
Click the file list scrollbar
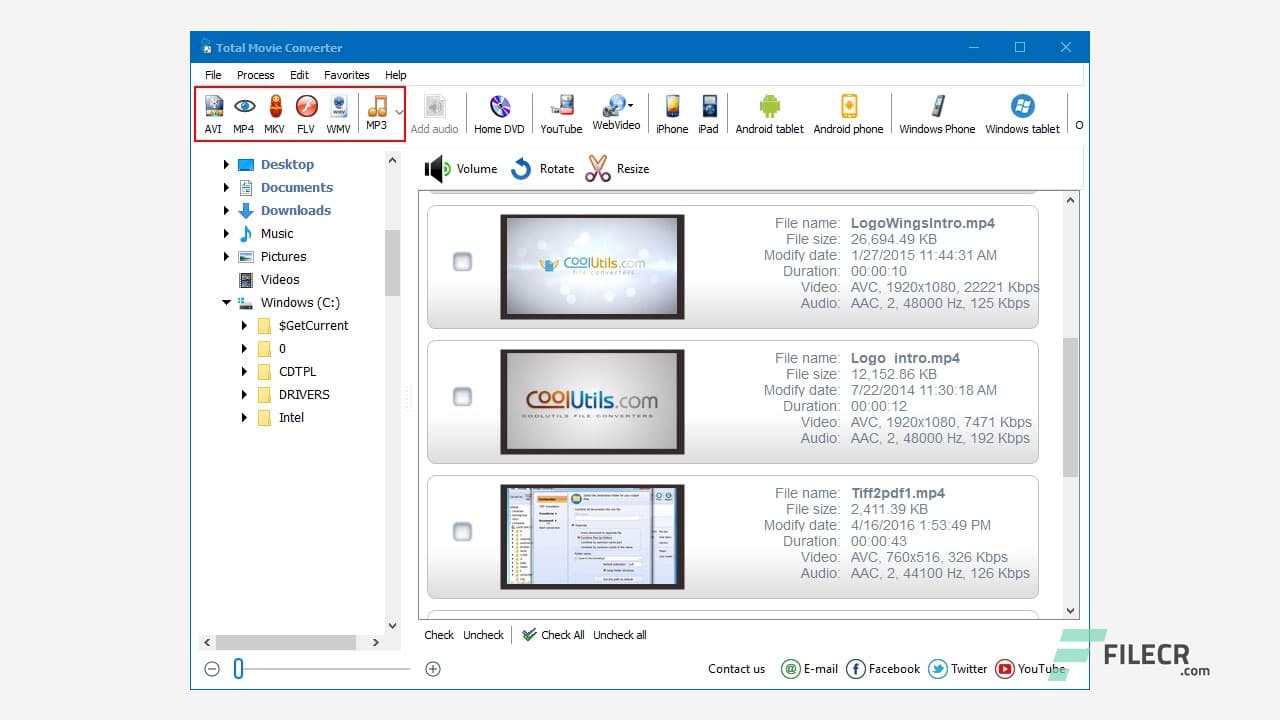coord(1070,400)
